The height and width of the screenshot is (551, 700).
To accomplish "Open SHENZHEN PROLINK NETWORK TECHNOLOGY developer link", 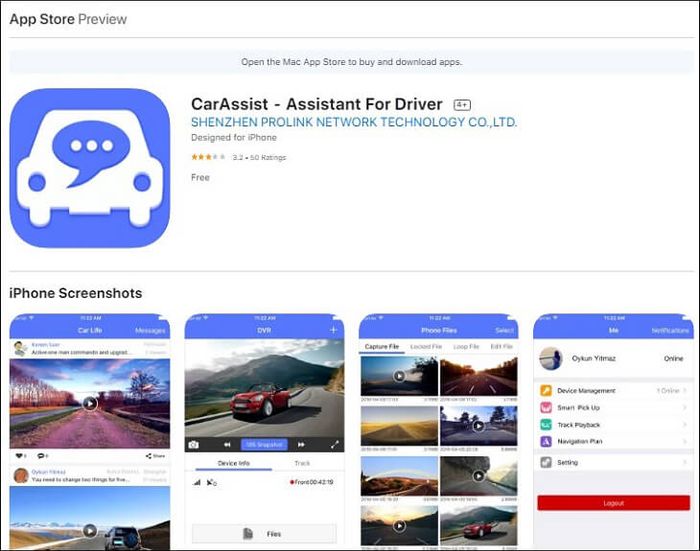I will pos(354,122).
